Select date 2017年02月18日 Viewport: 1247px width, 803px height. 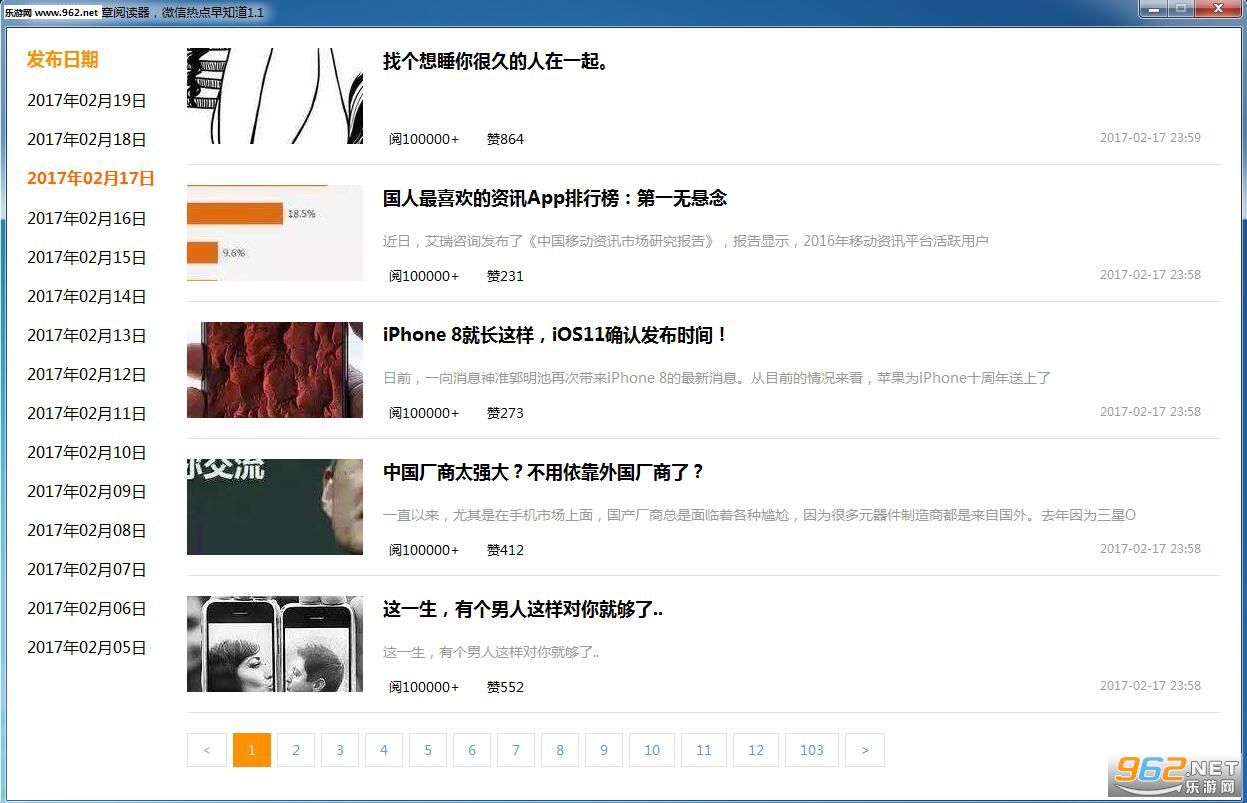pyautogui.click(x=87, y=139)
